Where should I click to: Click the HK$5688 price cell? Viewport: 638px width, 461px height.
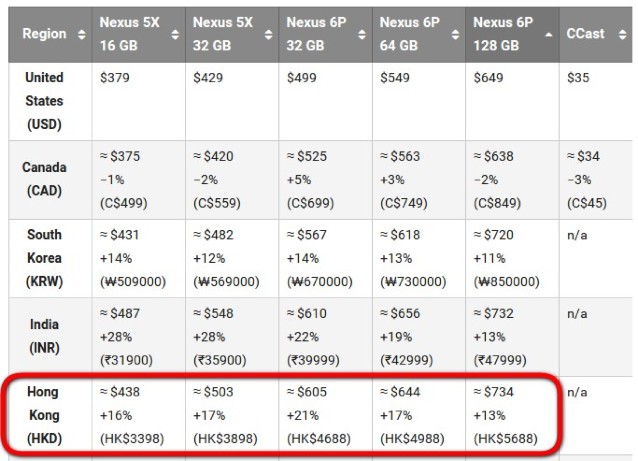click(505, 439)
